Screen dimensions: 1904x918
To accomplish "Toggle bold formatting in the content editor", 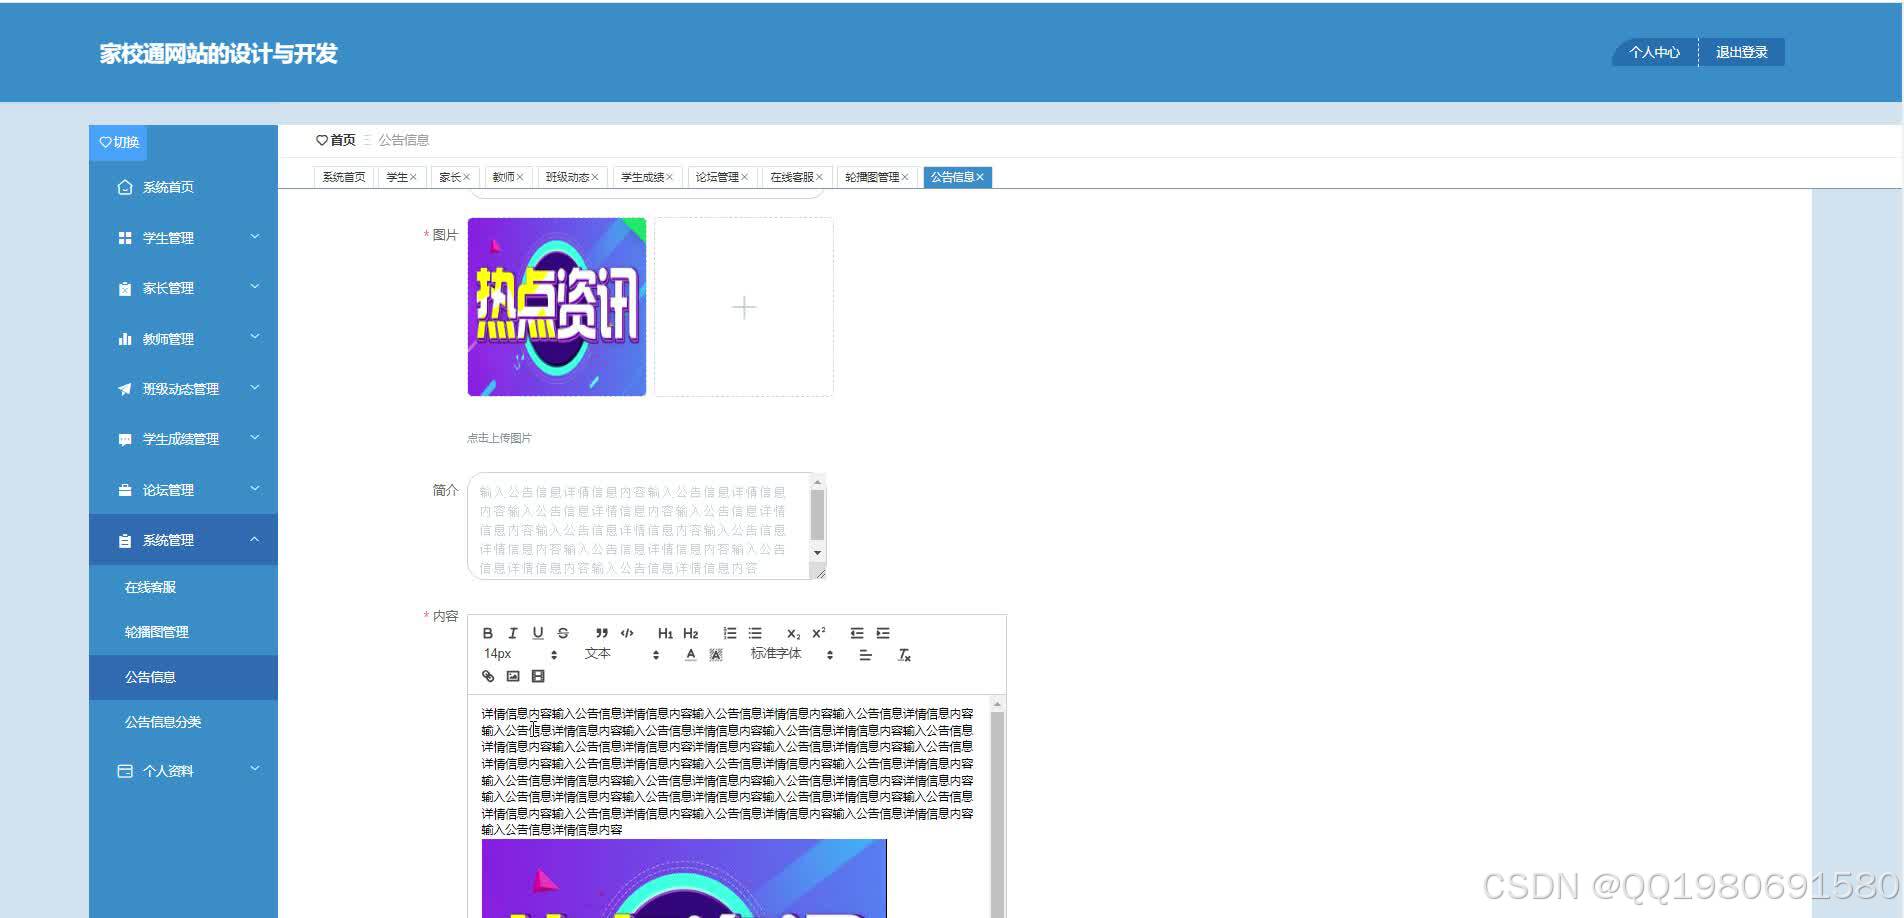I will 488,633.
